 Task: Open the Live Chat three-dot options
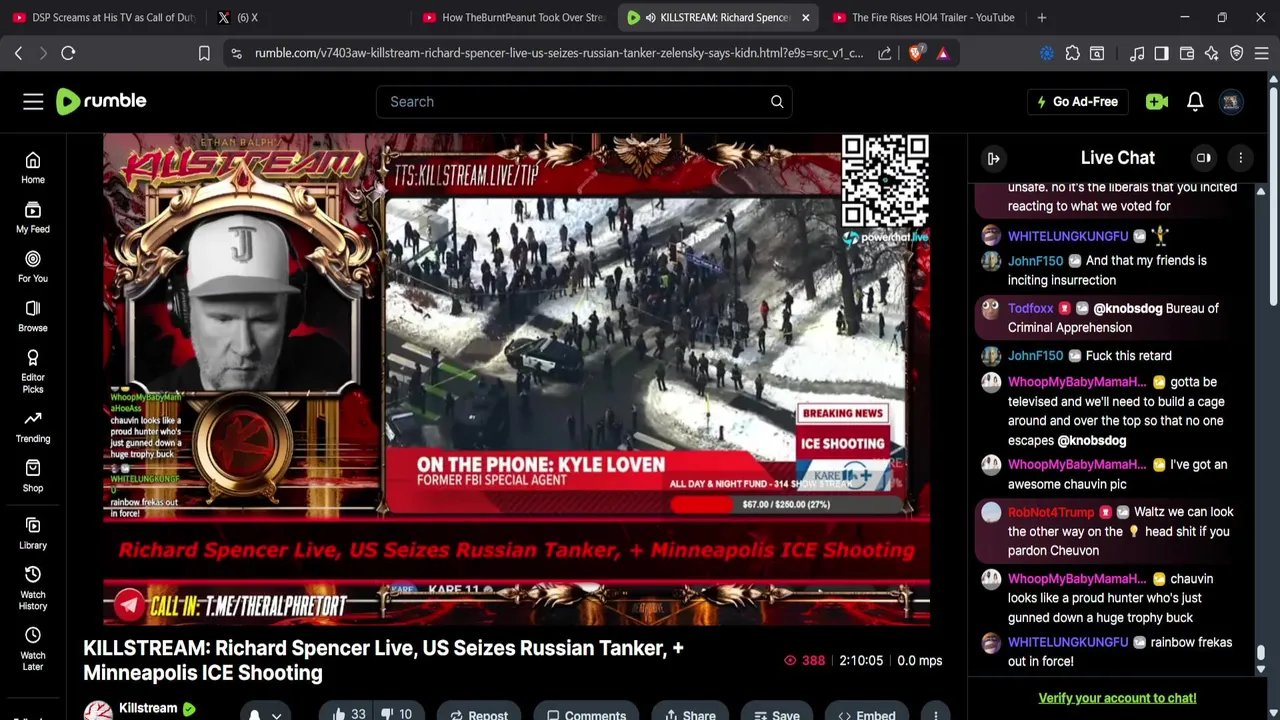1241,158
